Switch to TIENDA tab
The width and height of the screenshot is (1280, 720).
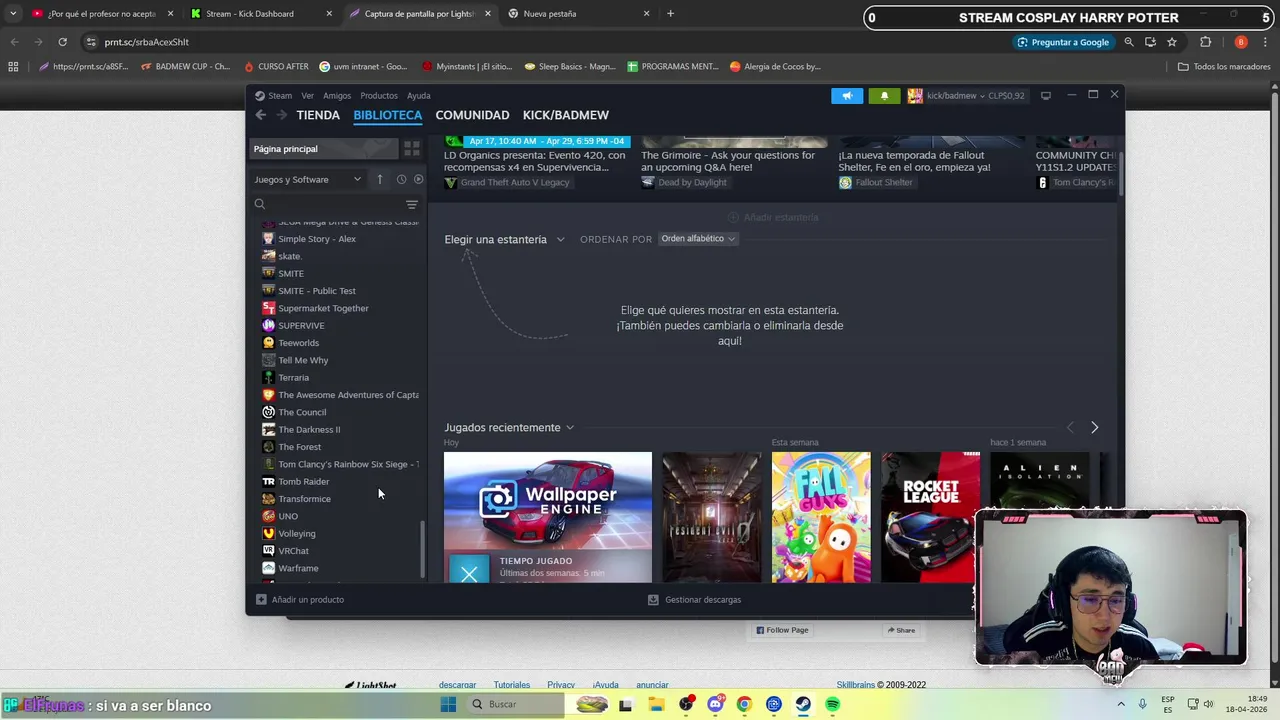pos(318,115)
